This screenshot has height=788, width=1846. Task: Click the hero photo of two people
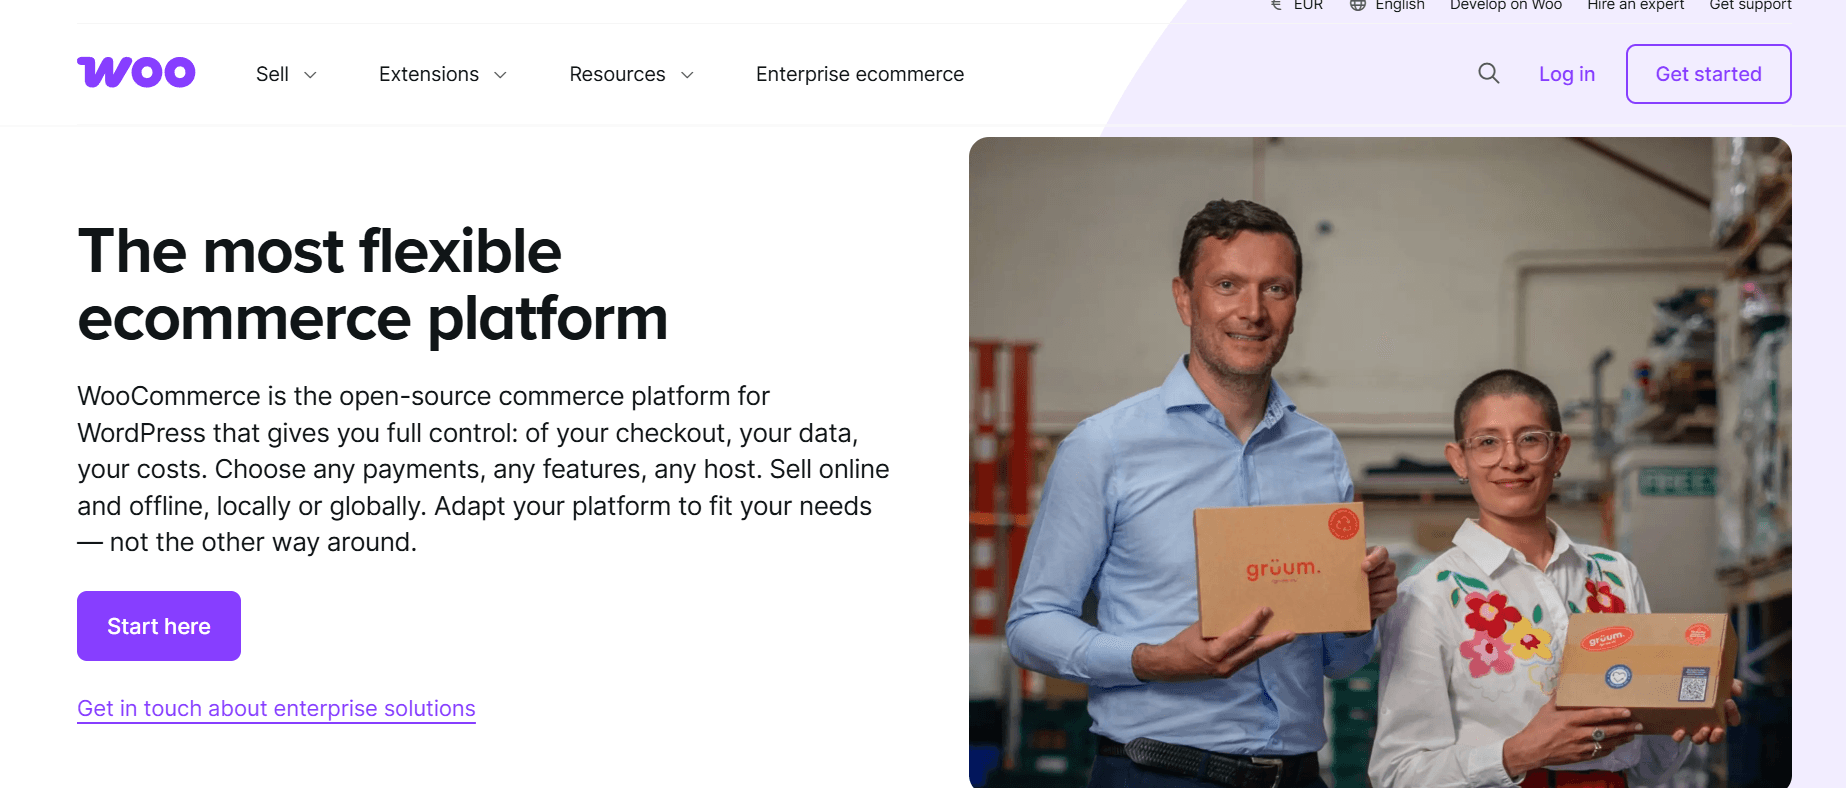(x=1379, y=462)
